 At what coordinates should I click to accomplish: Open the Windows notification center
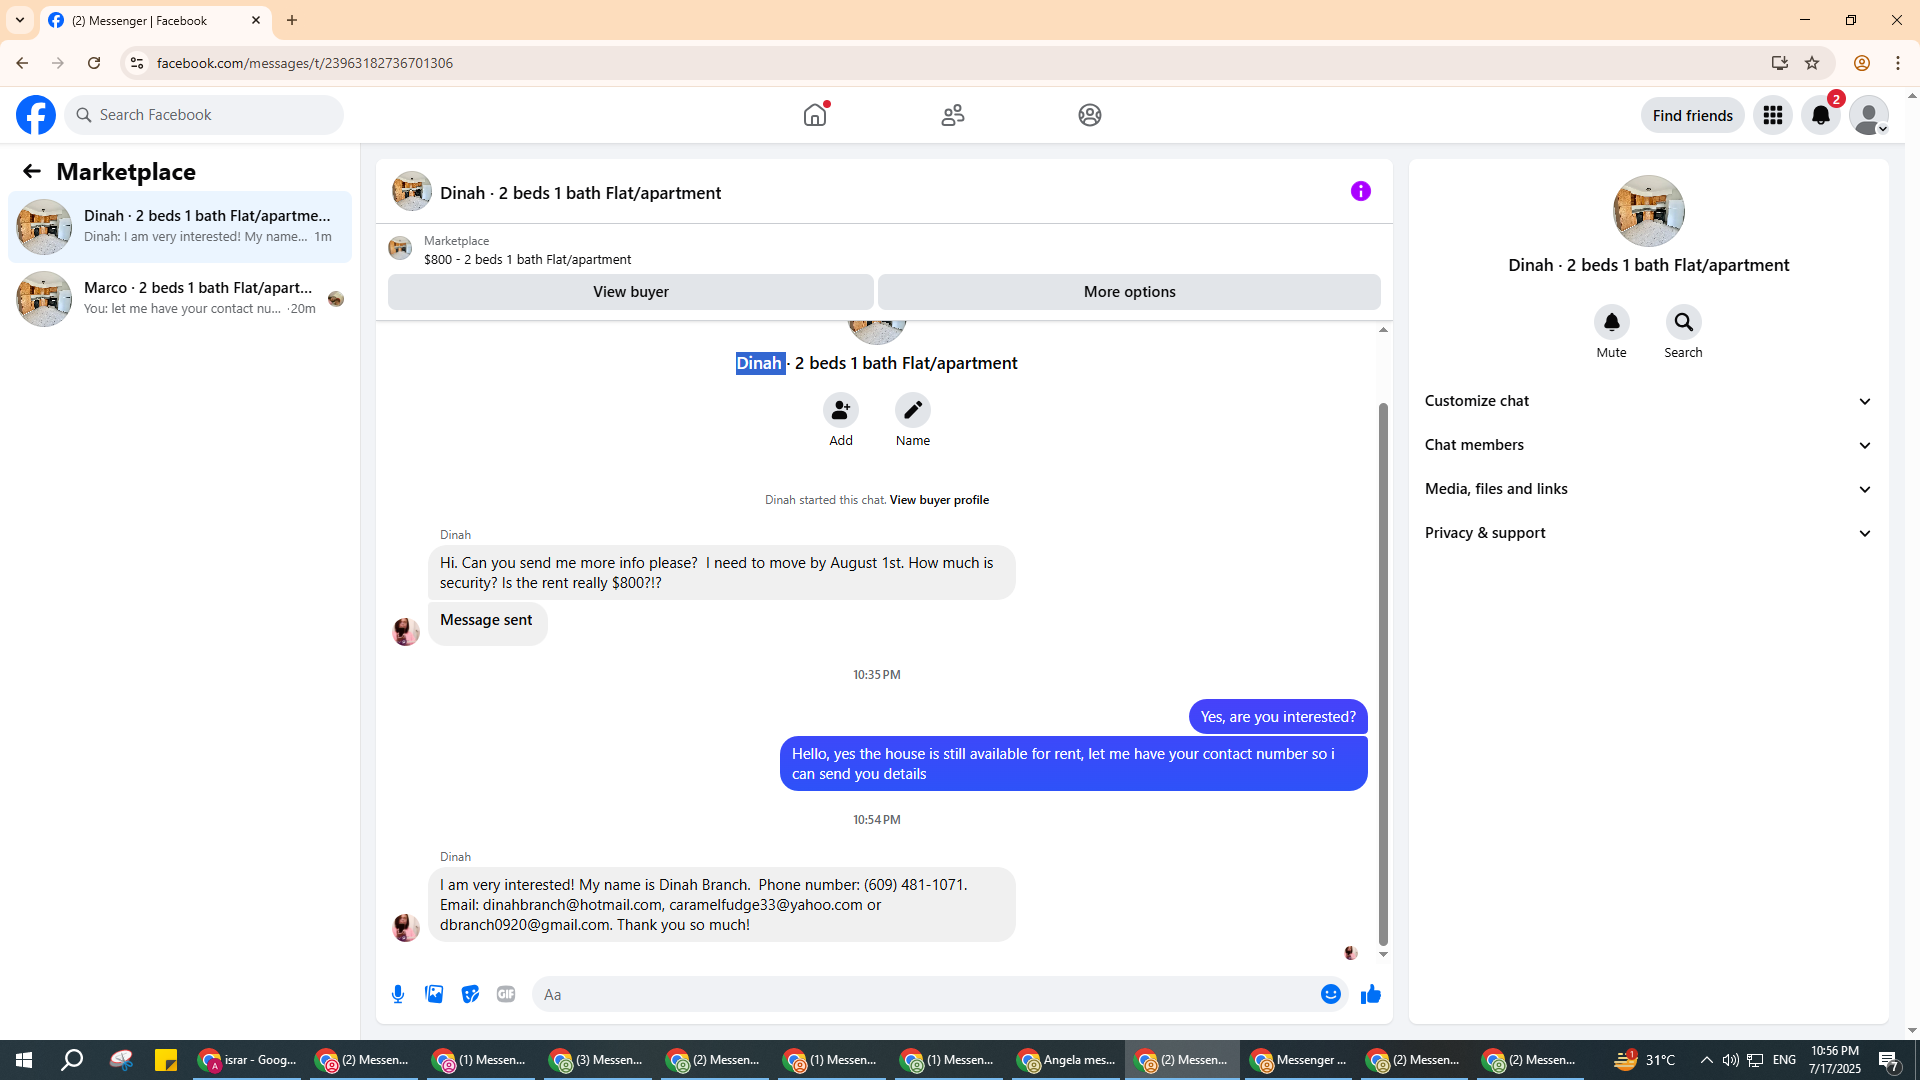(1888, 1060)
